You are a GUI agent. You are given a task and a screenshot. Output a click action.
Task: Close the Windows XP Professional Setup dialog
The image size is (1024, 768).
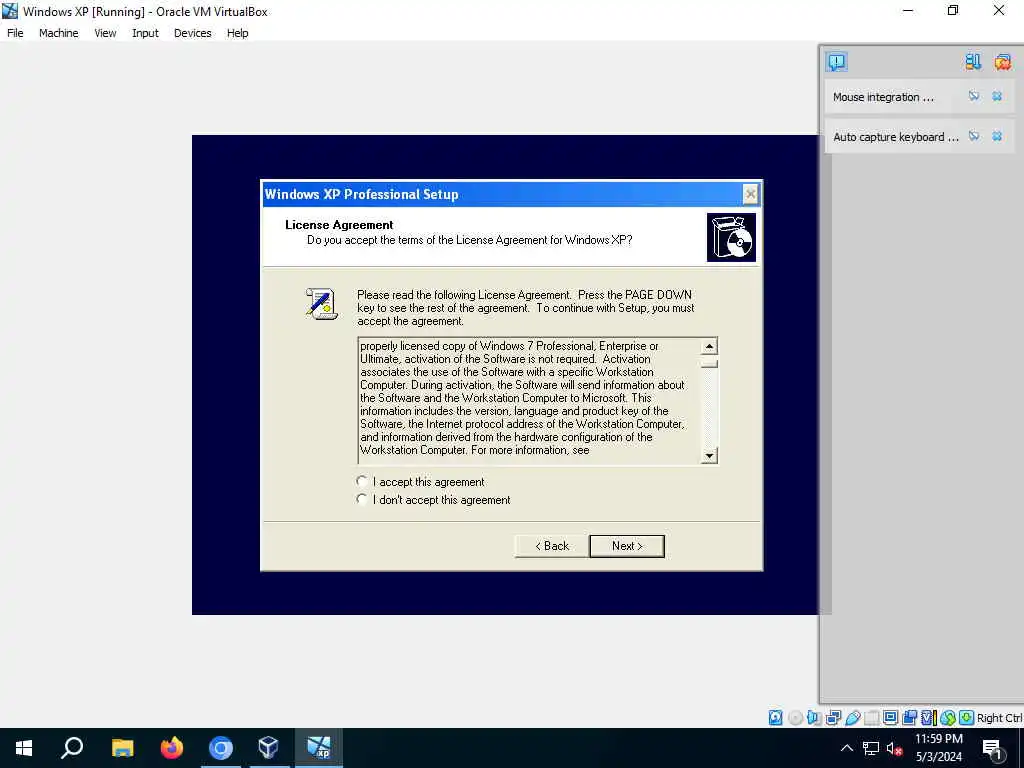coord(751,194)
